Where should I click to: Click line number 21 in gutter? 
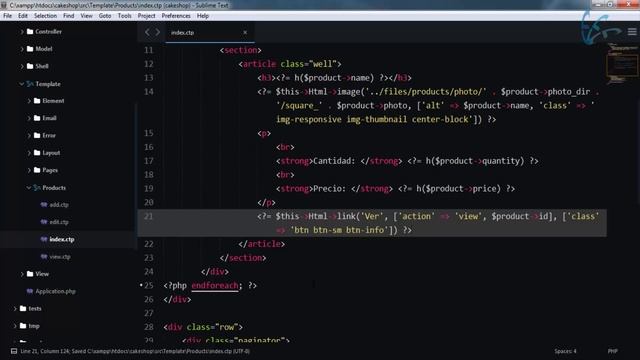[x=149, y=216]
